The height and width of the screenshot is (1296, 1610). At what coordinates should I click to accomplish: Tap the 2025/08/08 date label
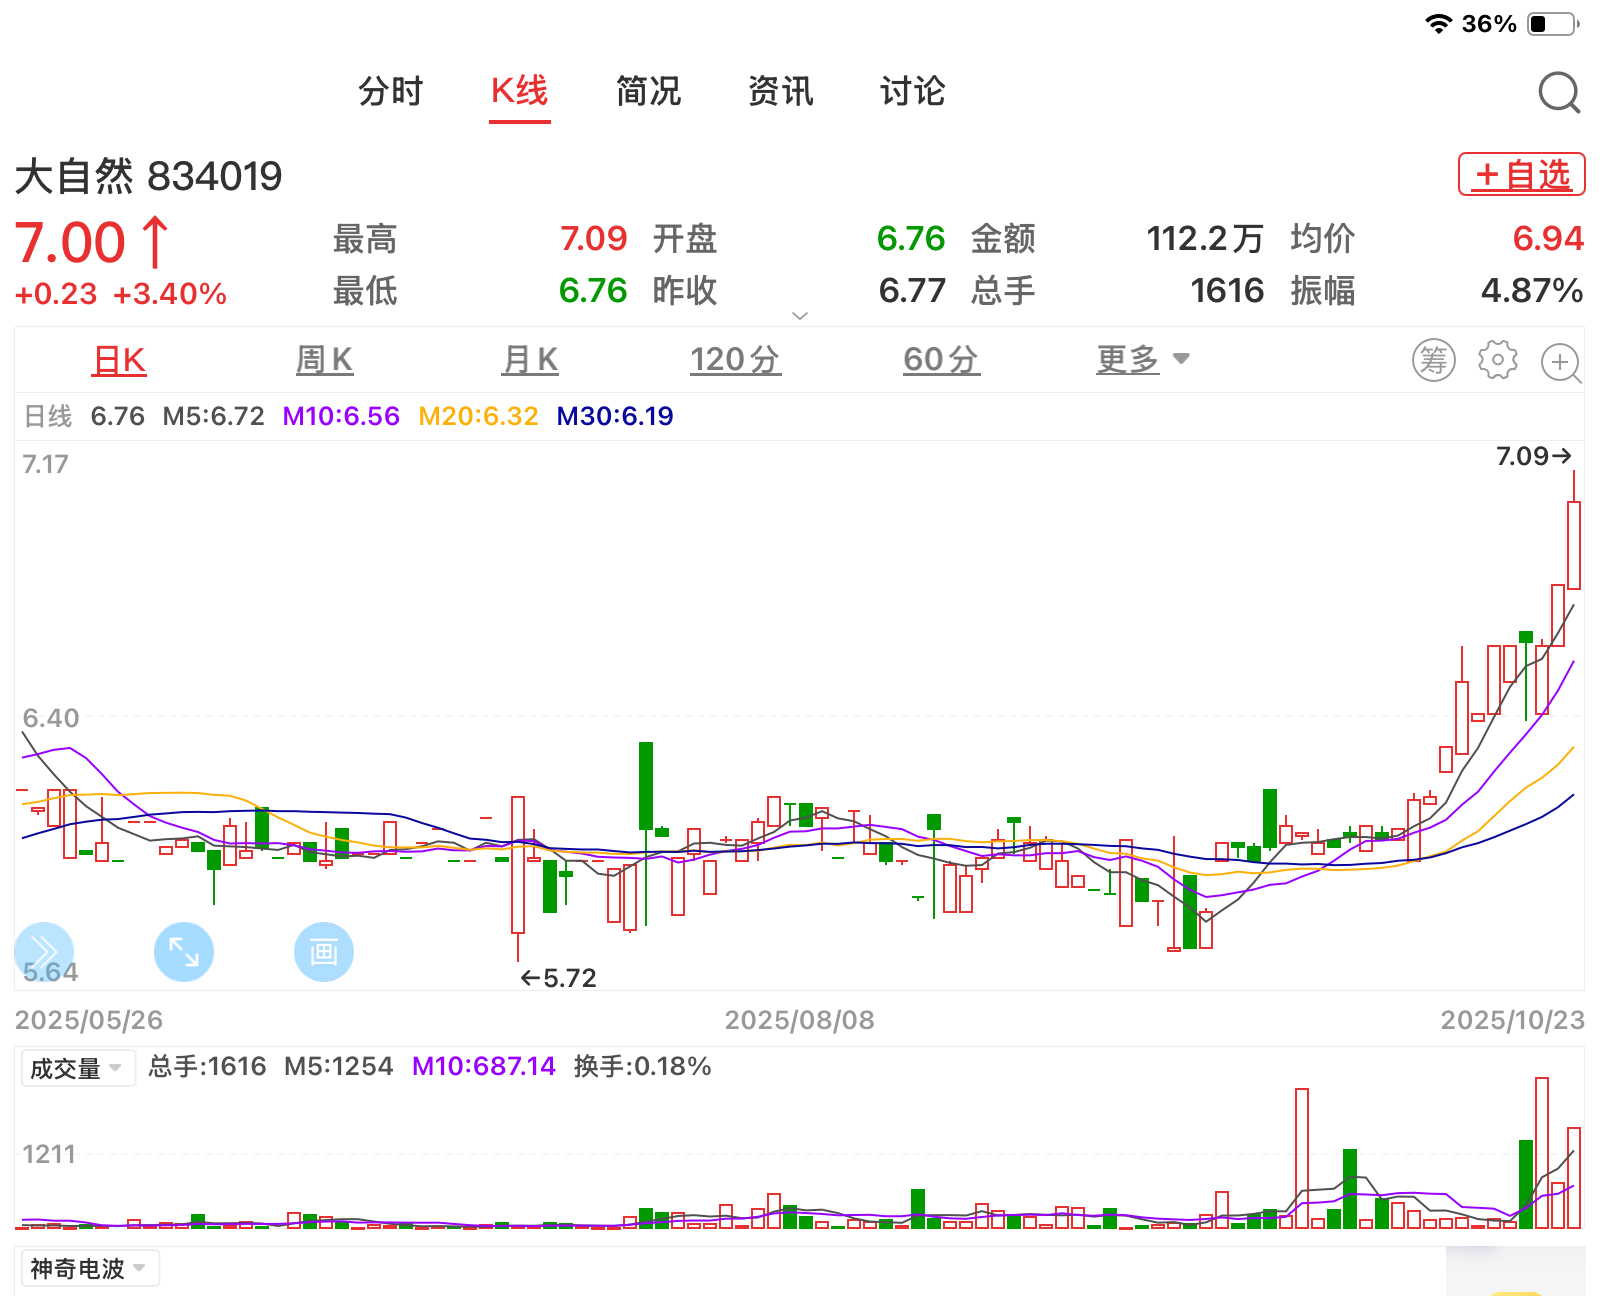click(800, 1020)
